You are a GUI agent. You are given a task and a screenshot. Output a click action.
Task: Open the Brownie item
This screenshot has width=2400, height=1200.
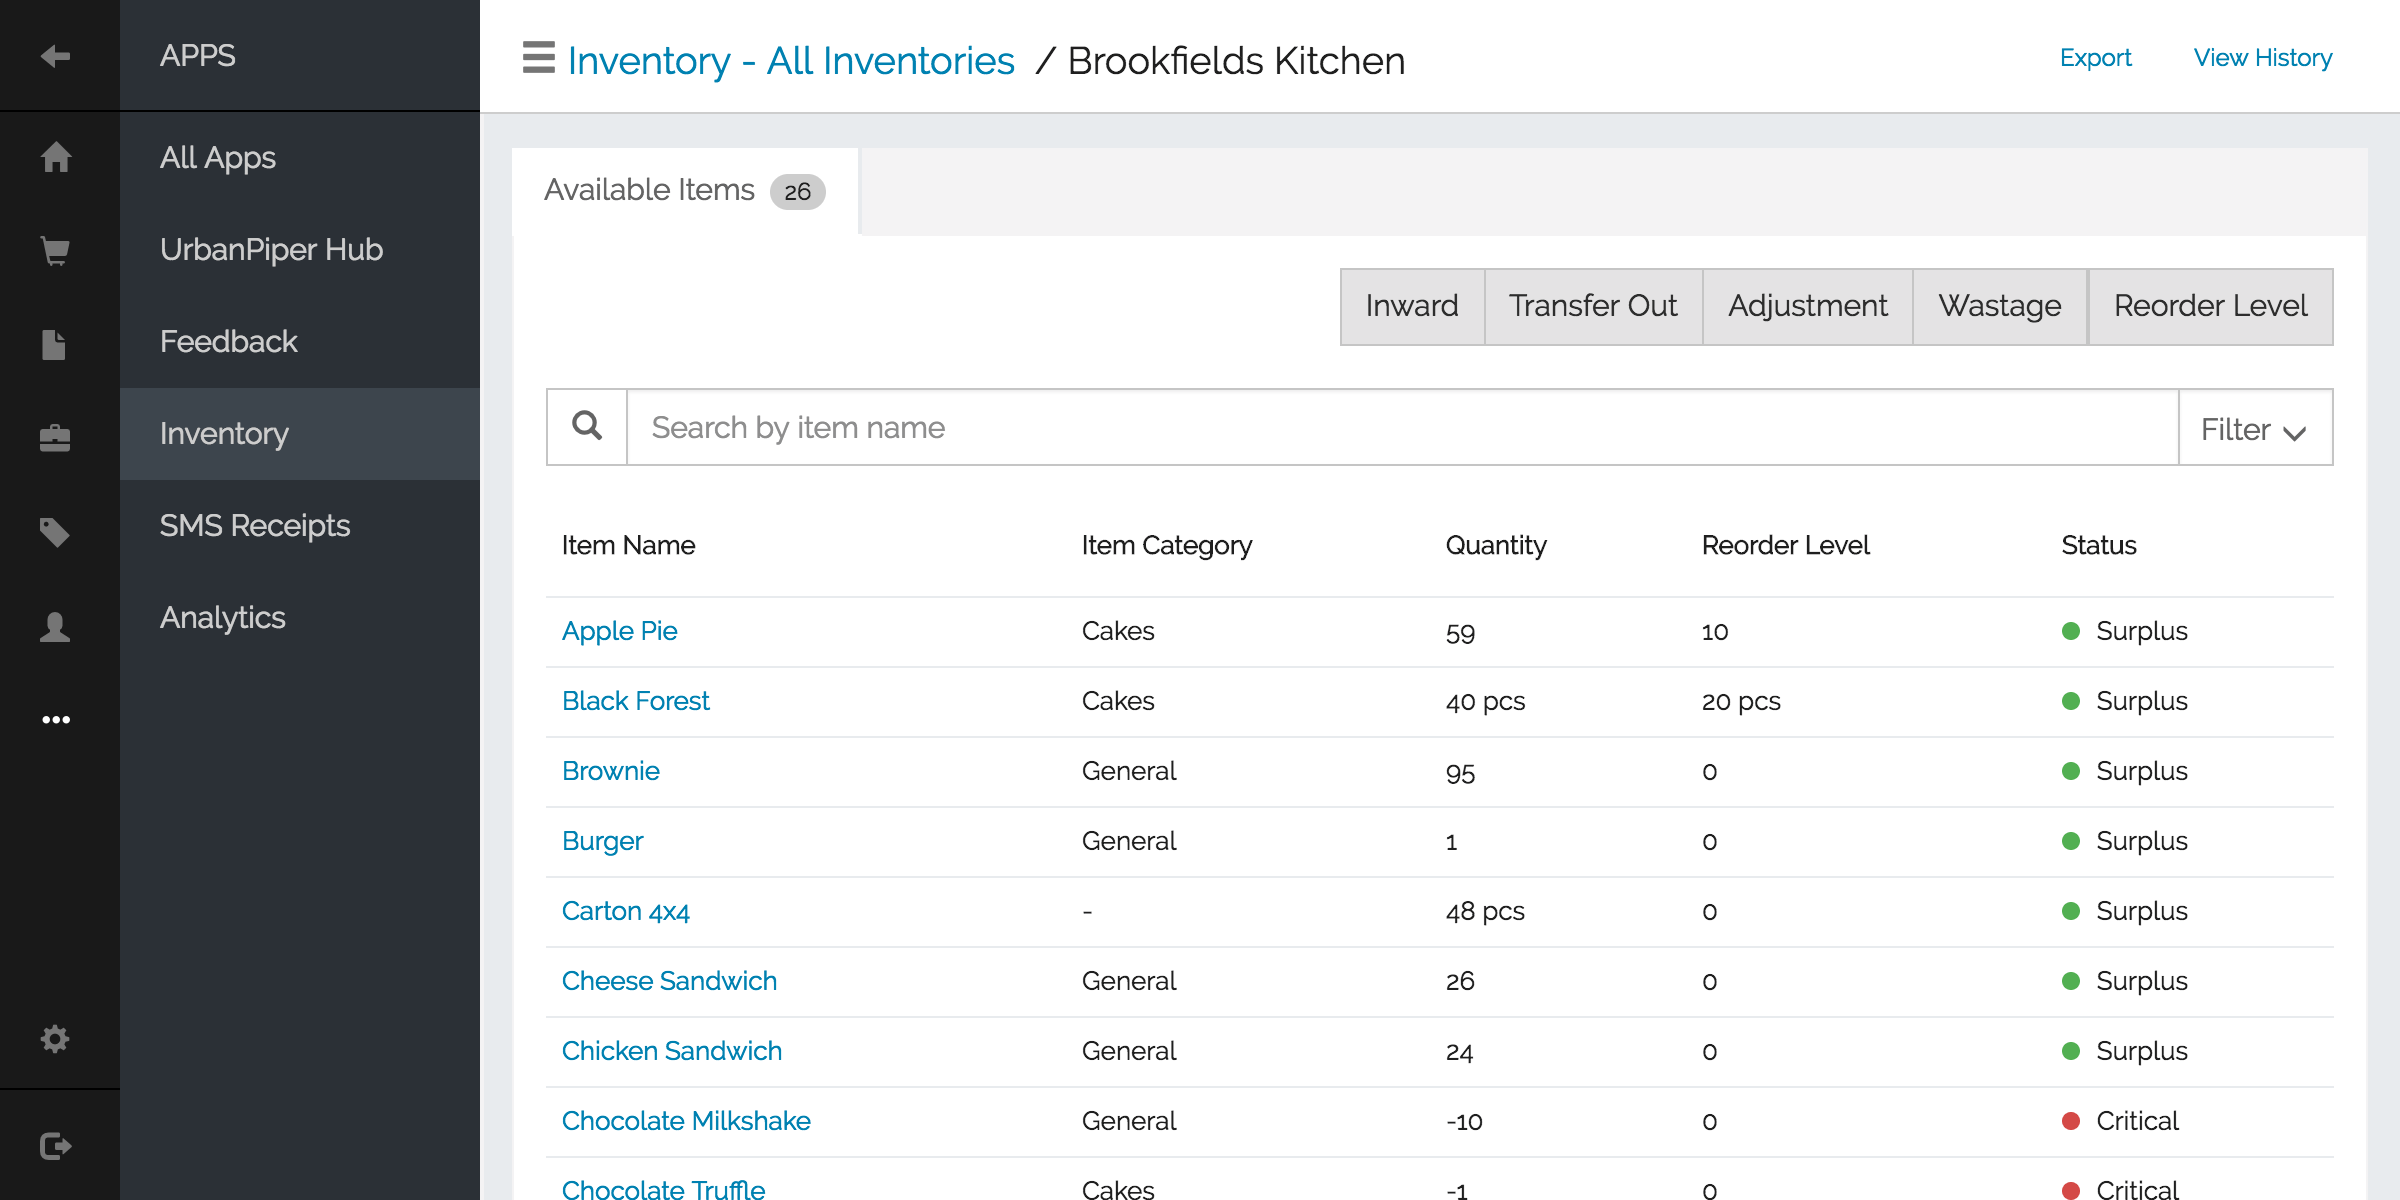click(x=611, y=771)
